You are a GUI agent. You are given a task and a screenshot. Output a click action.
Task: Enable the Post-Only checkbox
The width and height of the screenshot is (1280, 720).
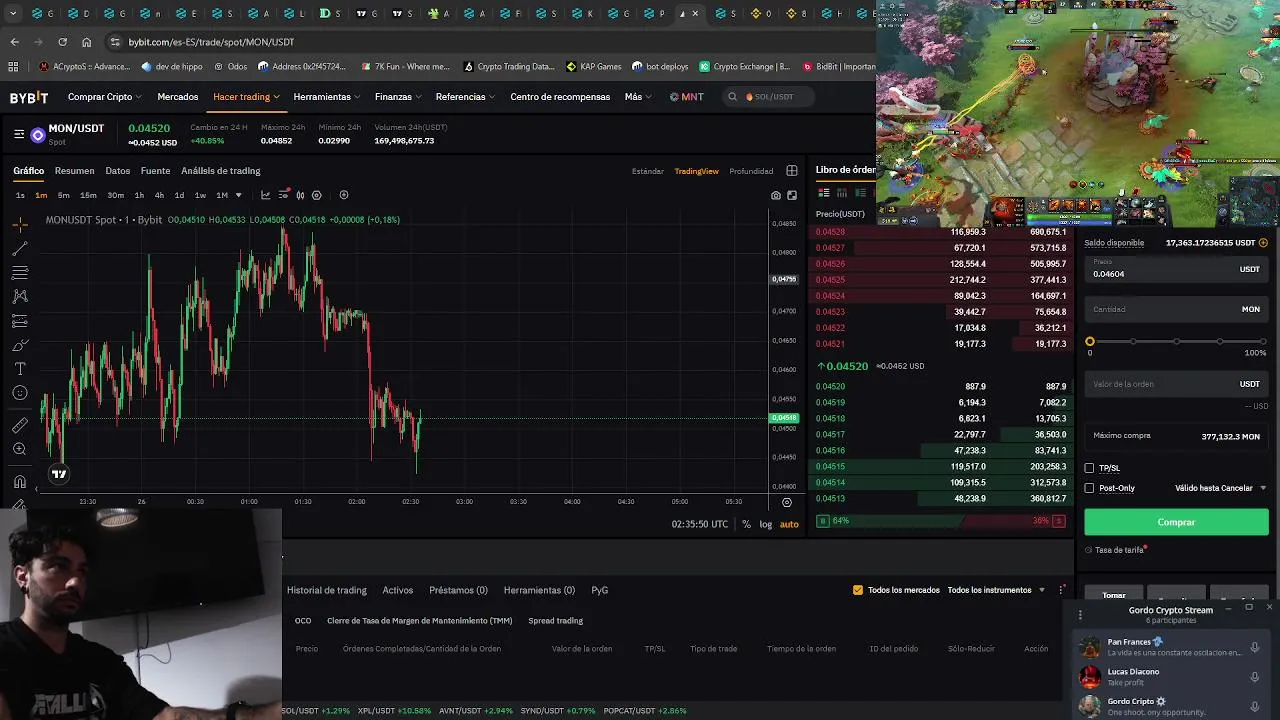pyautogui.click(x=1090, y=488)
